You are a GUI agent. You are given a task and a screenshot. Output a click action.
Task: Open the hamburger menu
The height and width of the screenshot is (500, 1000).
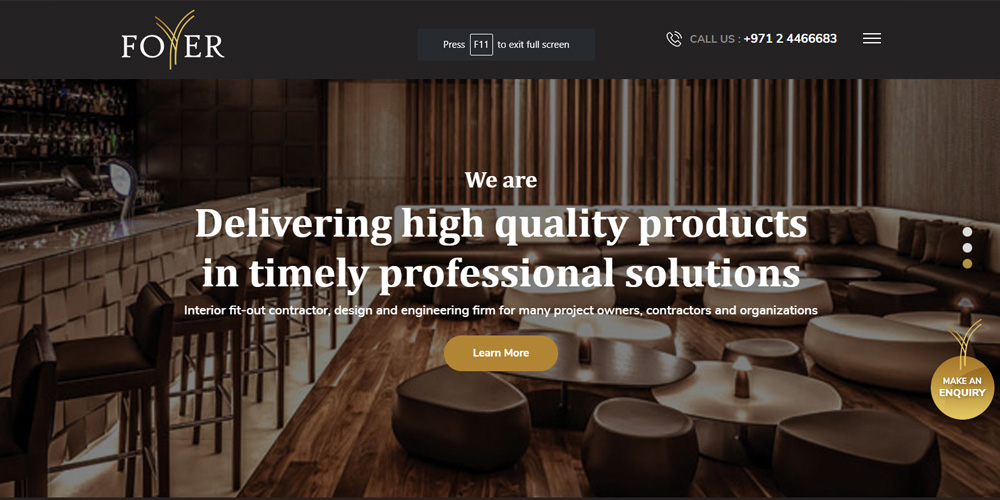click(x=872, y=39)
